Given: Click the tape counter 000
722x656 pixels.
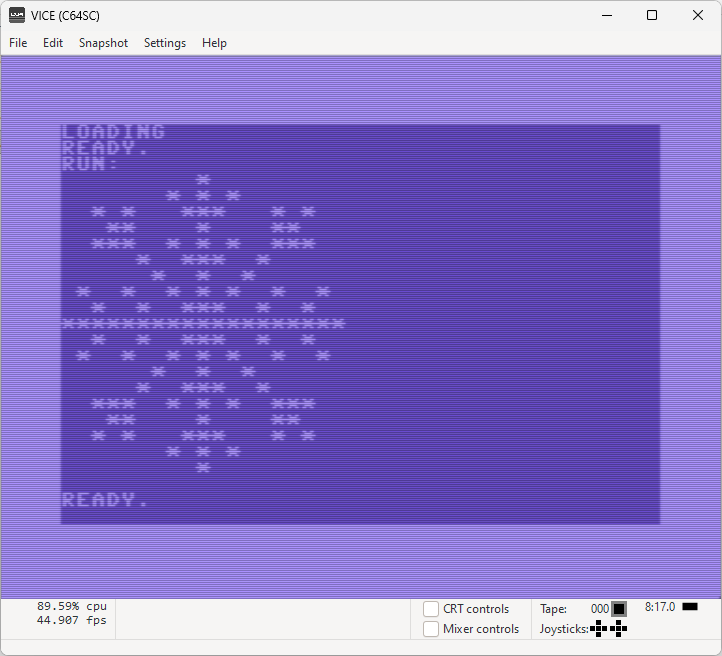Looking at the screenshot, I should pos(599,609).
